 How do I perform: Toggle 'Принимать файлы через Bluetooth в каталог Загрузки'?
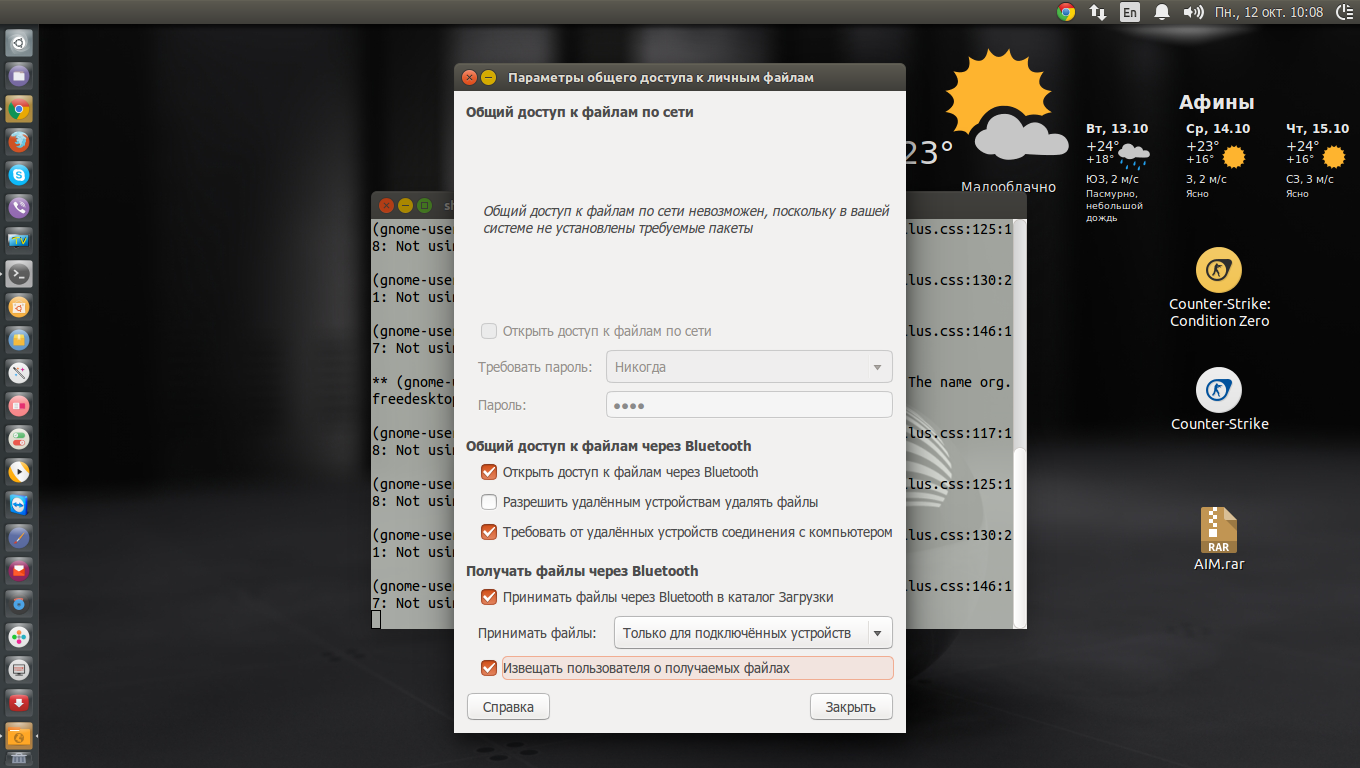point(489,597)
